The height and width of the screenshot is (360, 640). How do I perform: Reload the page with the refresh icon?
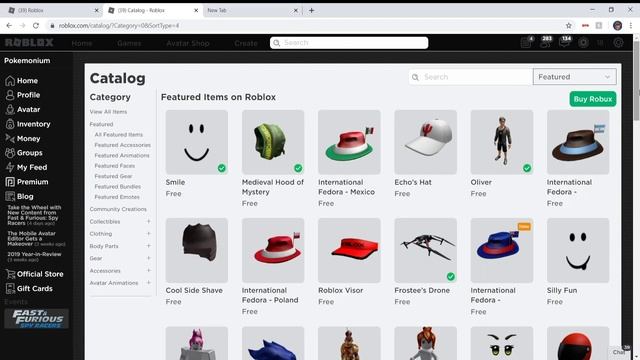pos(36,25)
